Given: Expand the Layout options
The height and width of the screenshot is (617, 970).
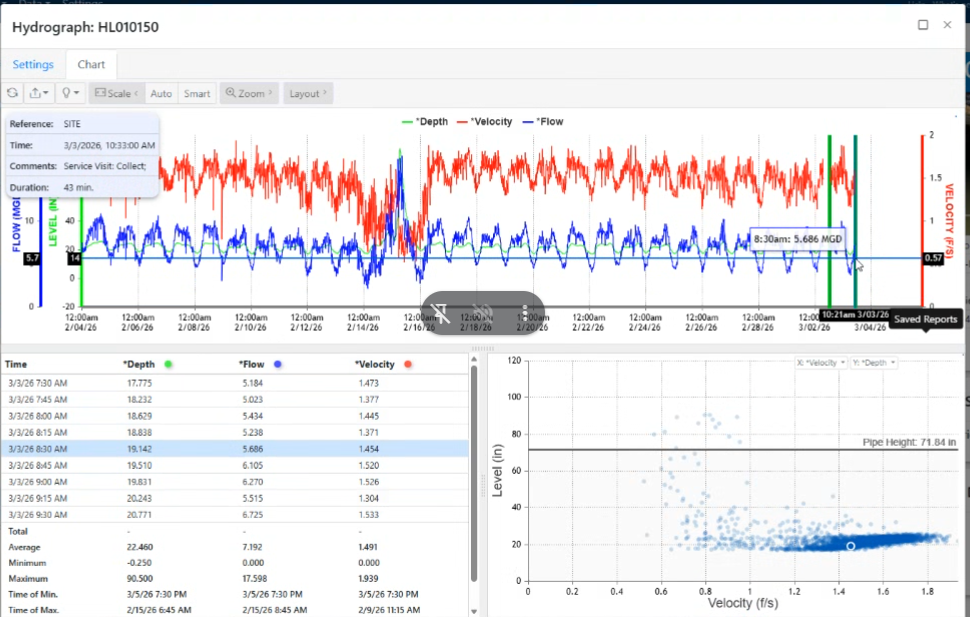Looking at the screenshot, I should [307, 93].
